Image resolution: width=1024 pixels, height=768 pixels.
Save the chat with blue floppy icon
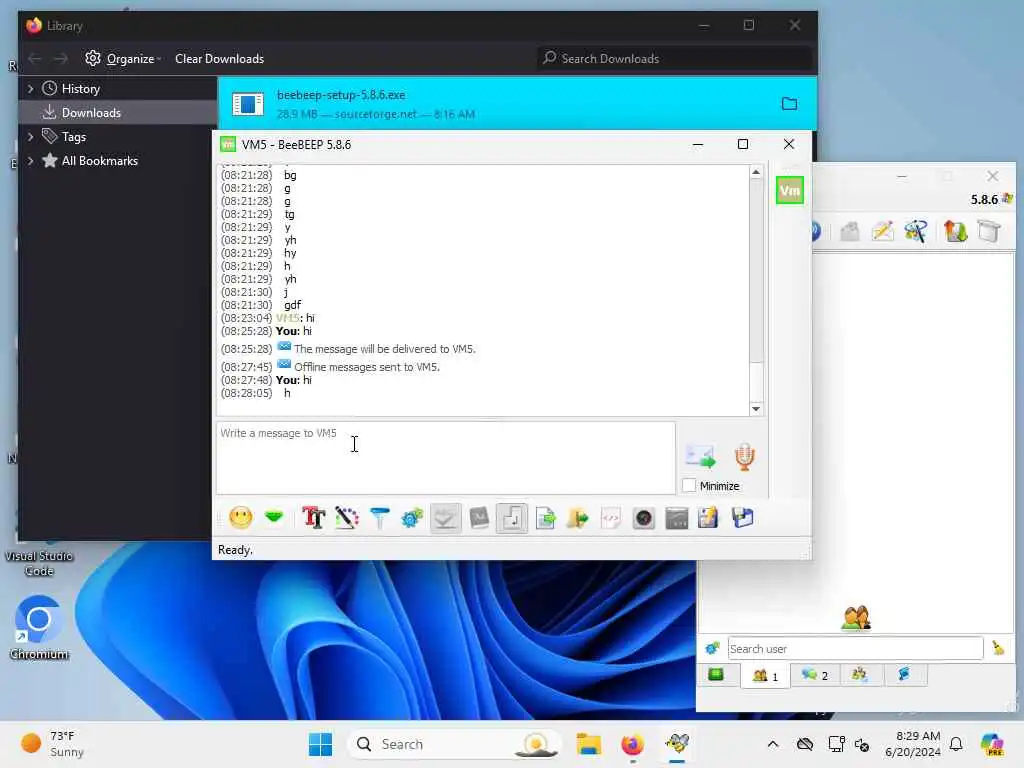[x=743, y=518]
